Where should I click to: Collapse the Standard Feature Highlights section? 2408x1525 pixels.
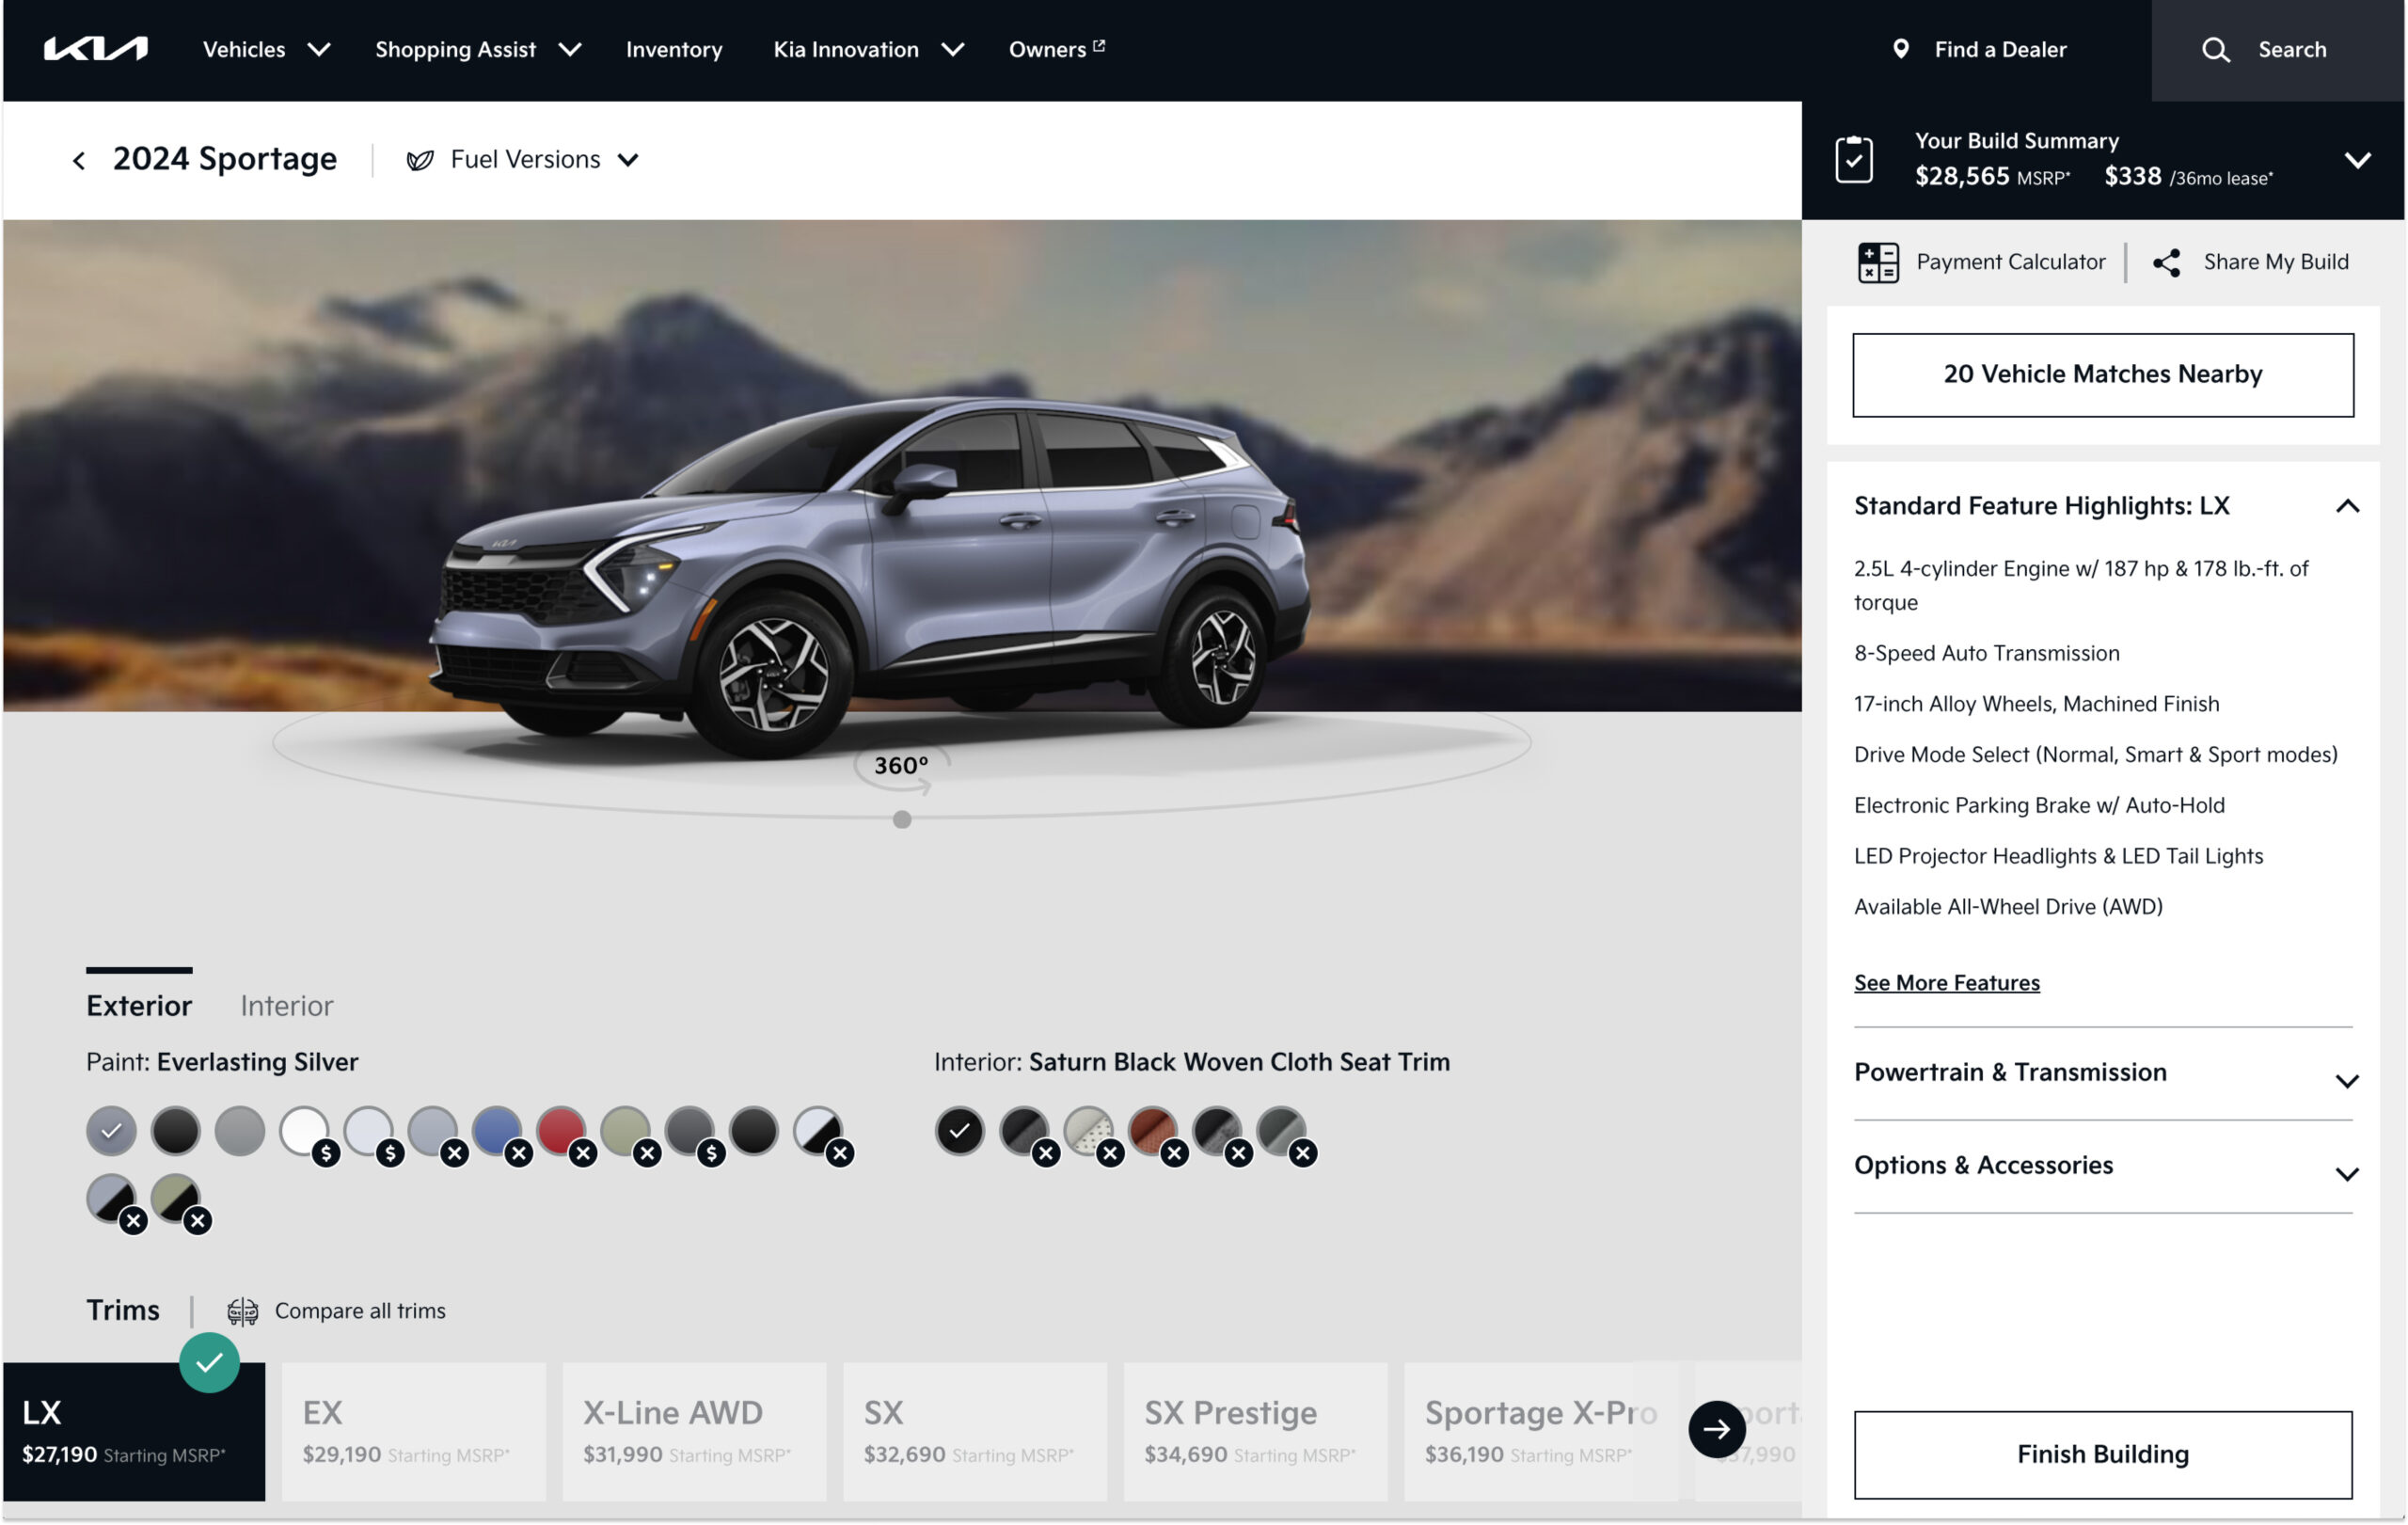click(x=2347, y=506)
